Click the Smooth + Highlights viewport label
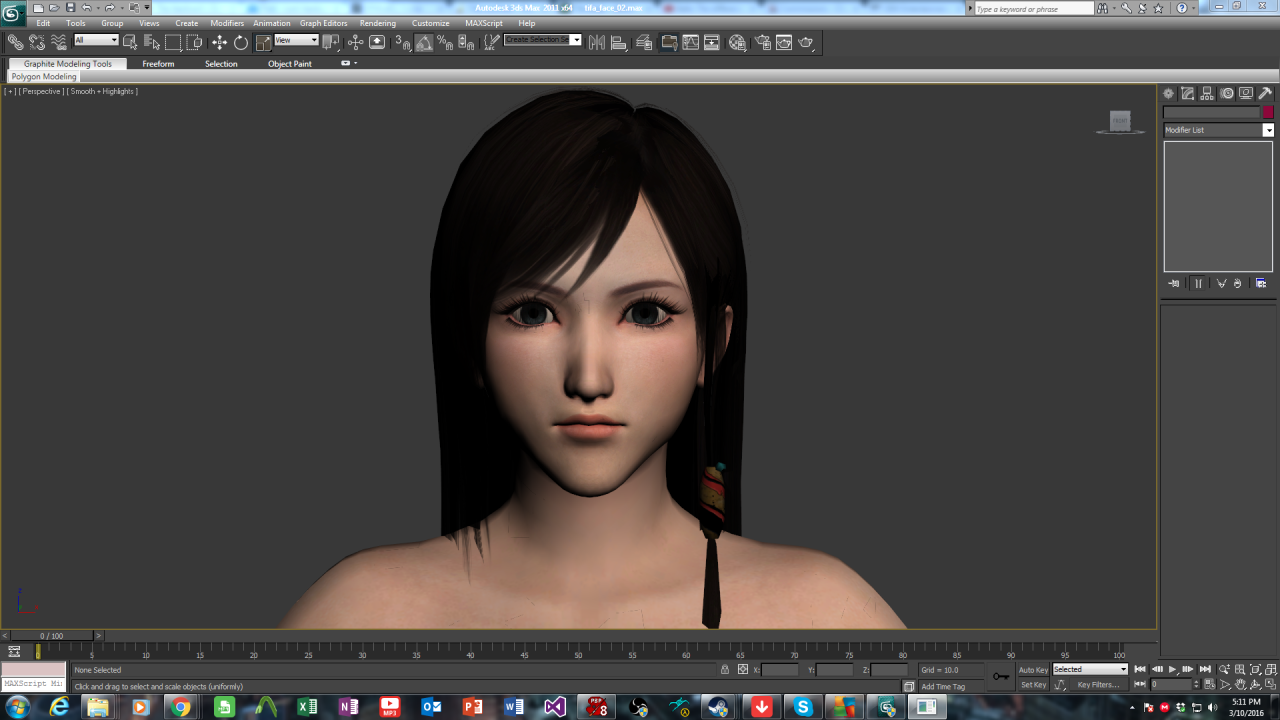The height and width of the screenshot is (720, 1280). [x=102, y=91]
